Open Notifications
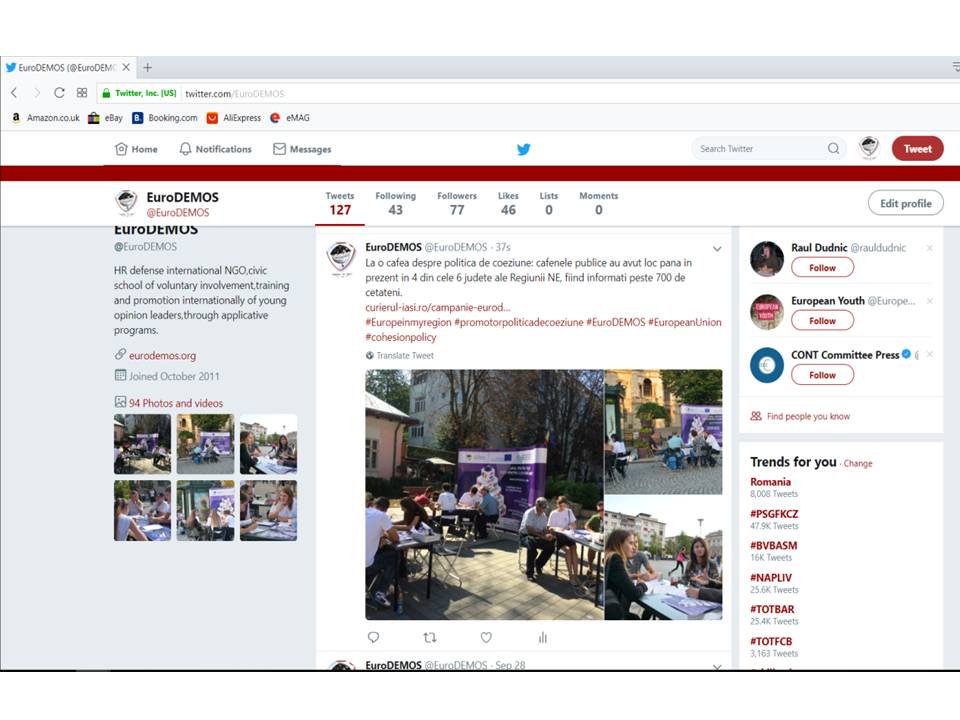The width and height of the screenshot is (960, 720). pos(215,149)
